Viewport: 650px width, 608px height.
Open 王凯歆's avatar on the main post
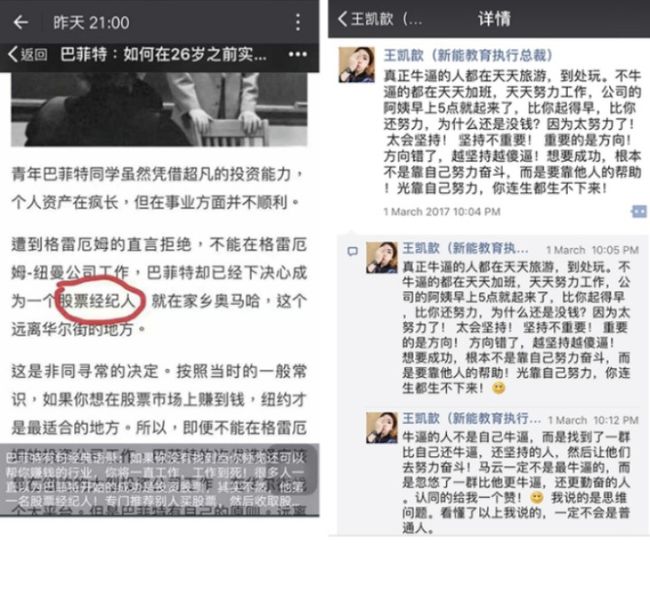[357, 65]
